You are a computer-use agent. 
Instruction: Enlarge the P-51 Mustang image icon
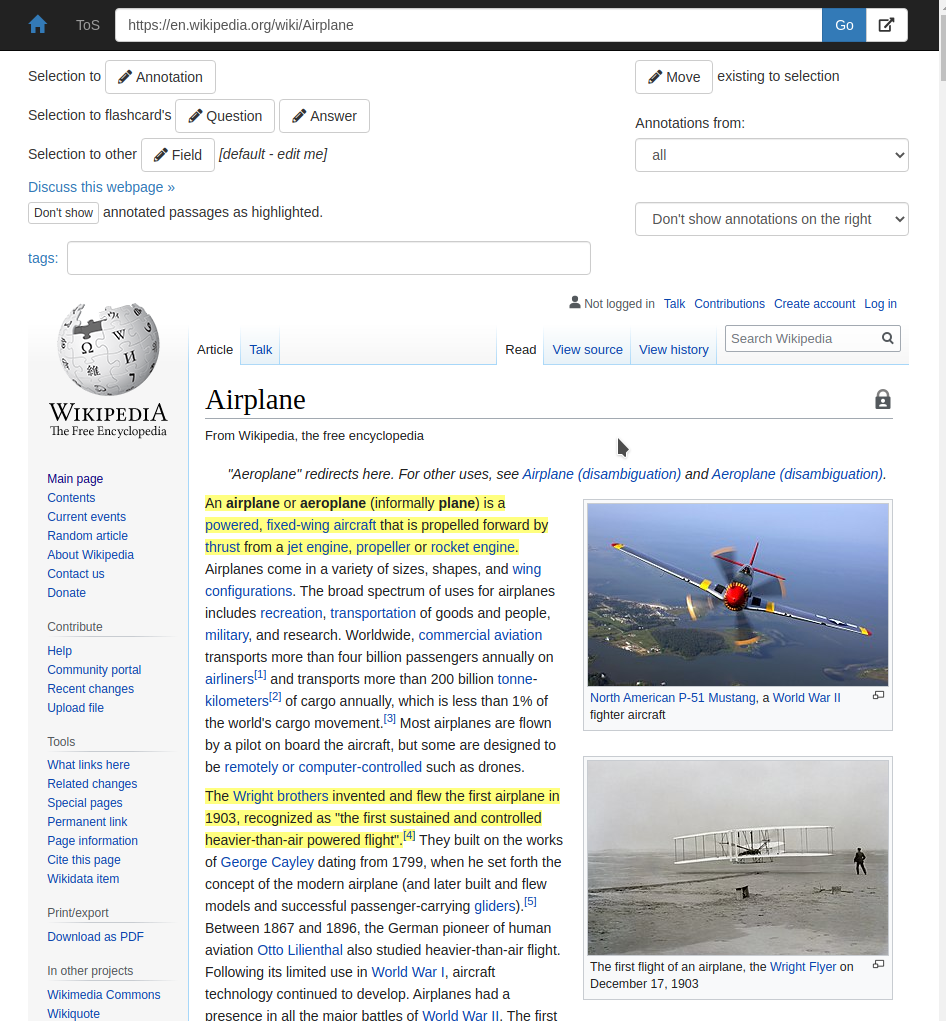click(878, 696)
